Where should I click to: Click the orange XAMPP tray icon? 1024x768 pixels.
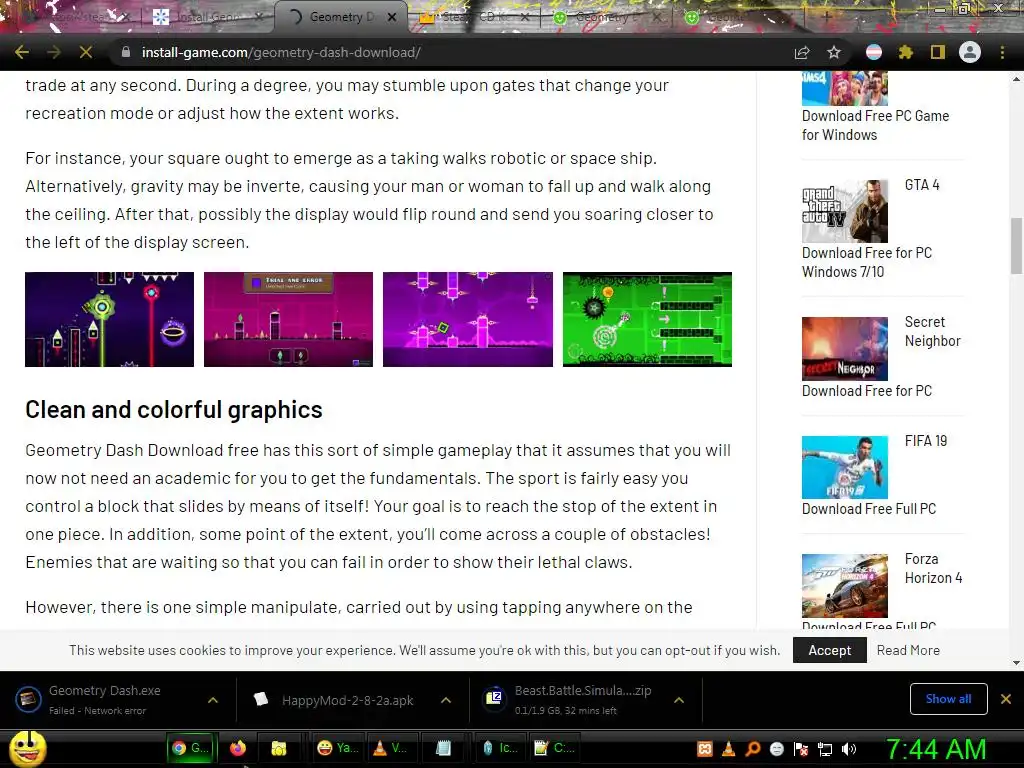(705, 749)
